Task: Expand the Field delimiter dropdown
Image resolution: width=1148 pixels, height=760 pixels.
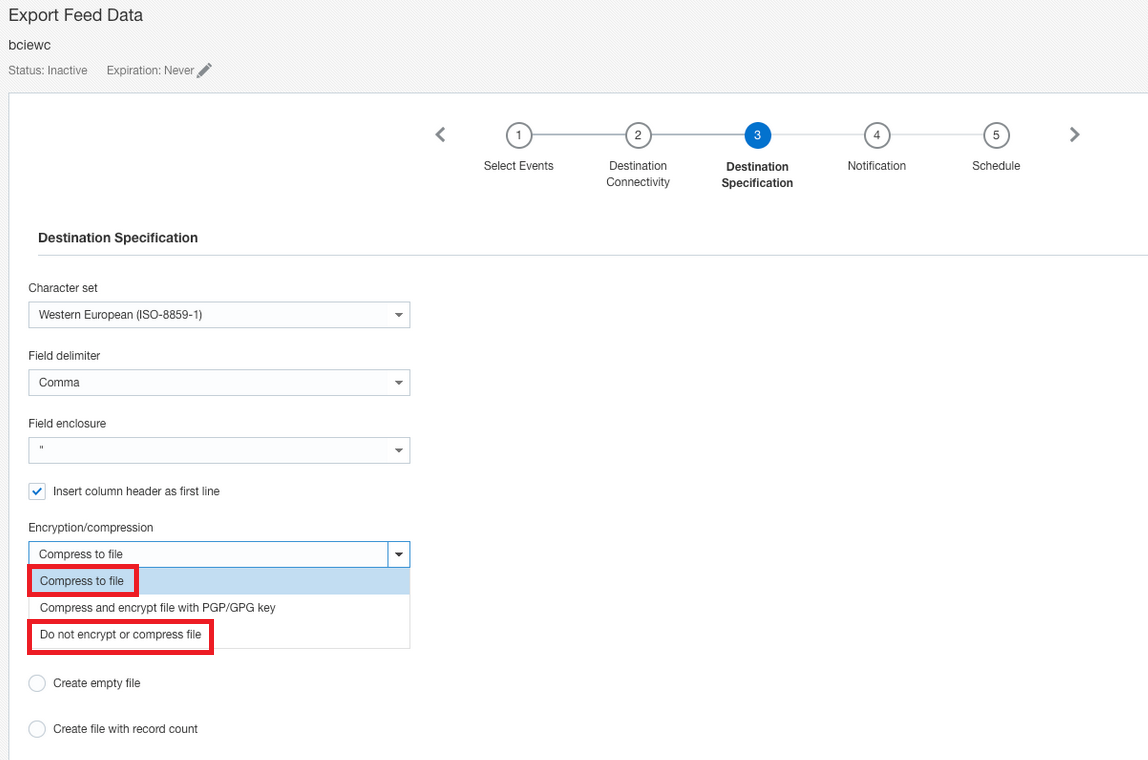Action: coord(219,383)
